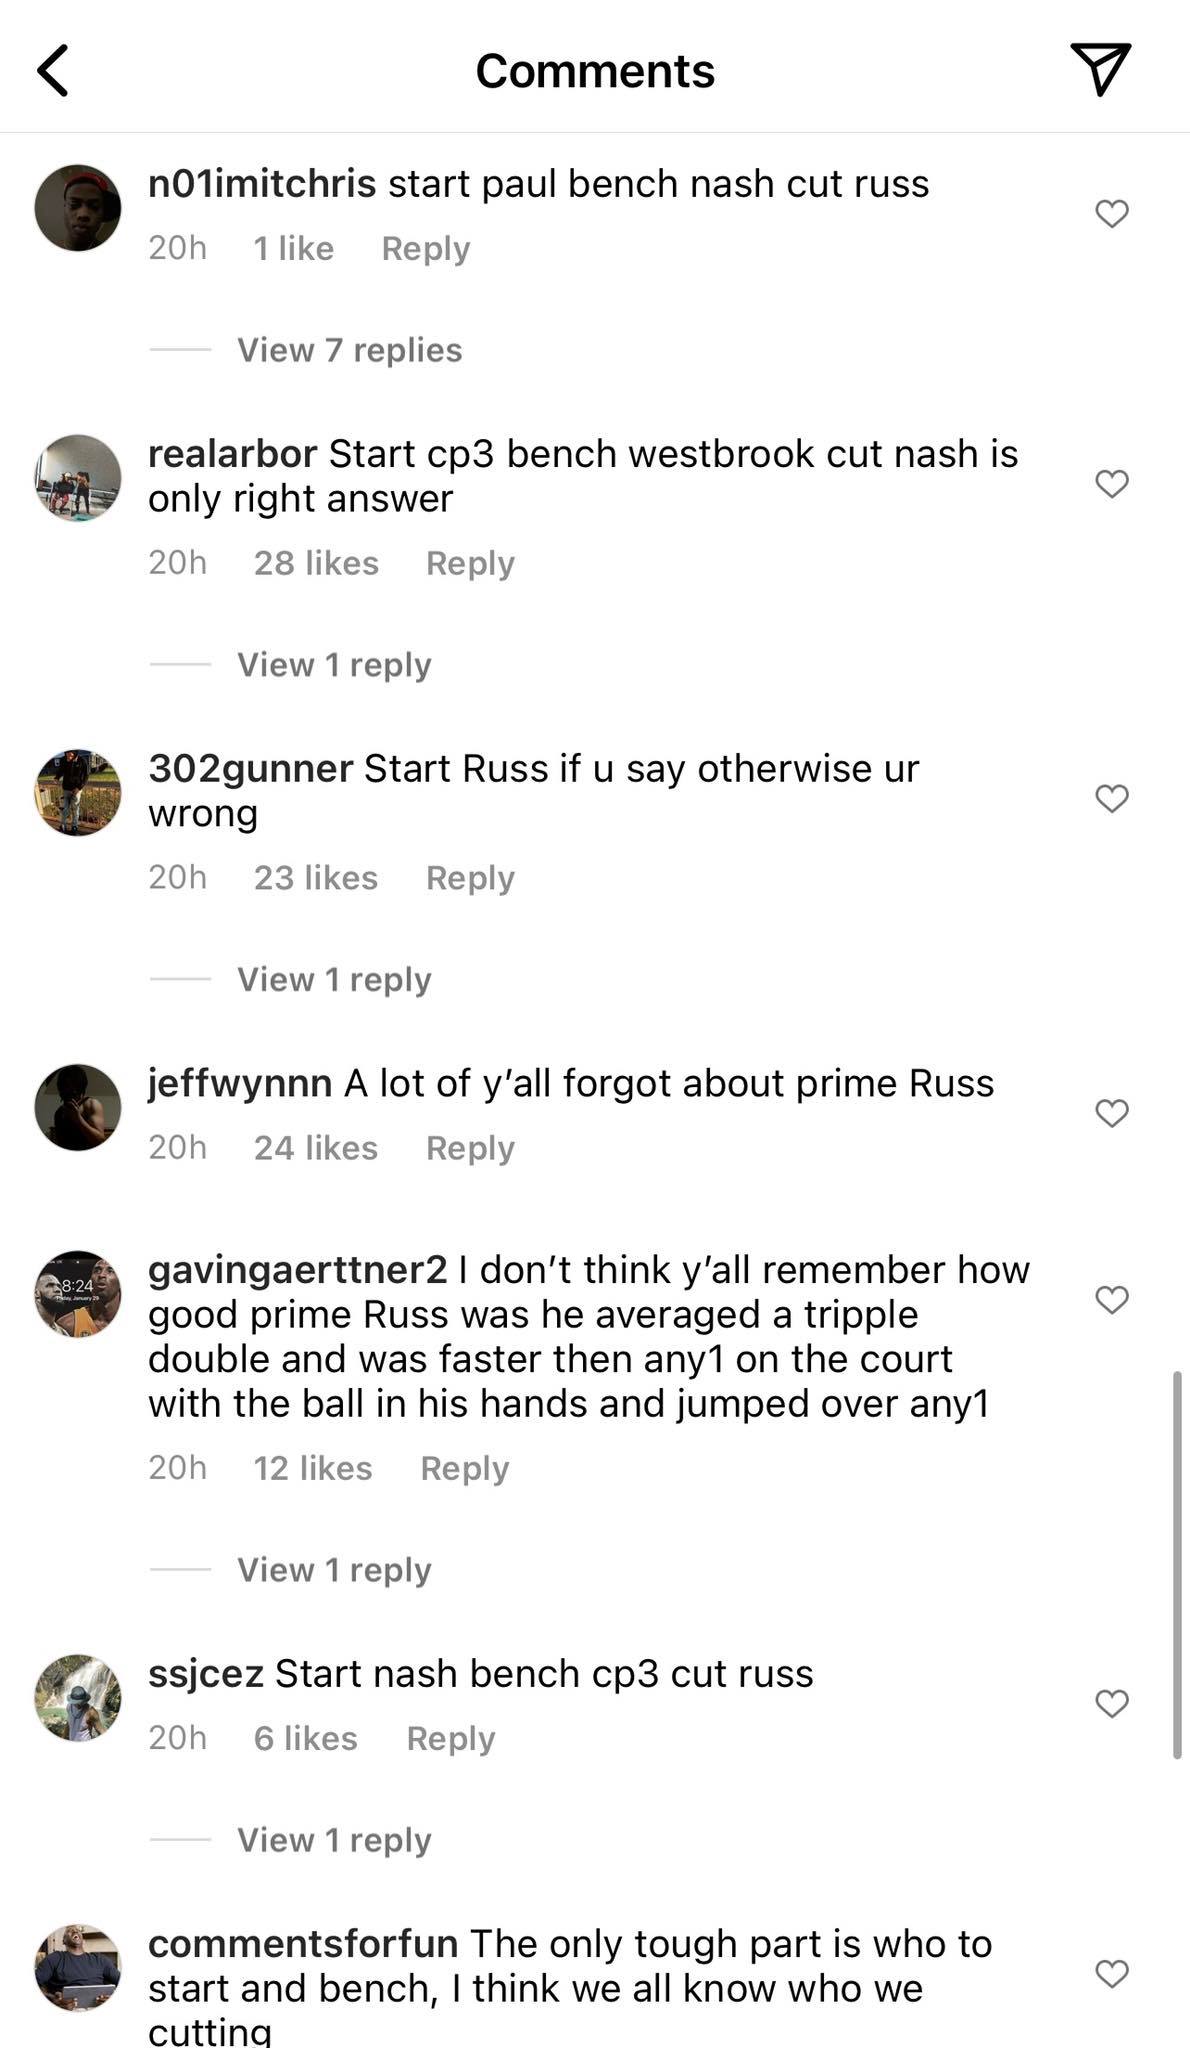
Task: Like realarbor's comment with the heart
Action: 1112,483
